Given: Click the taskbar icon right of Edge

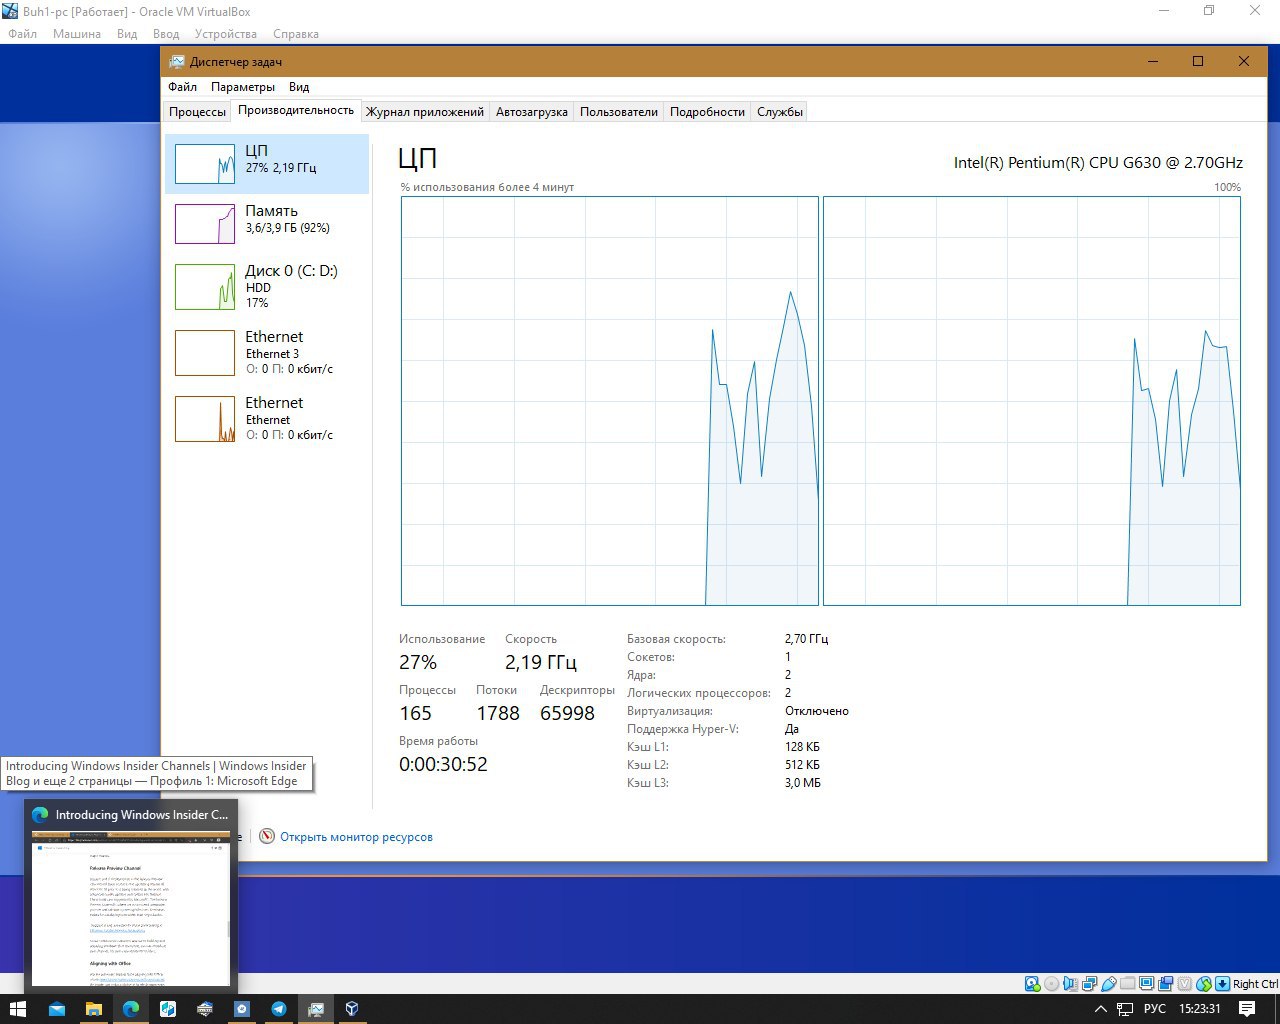Looking at the screenshot, I should click(168, 1009).
